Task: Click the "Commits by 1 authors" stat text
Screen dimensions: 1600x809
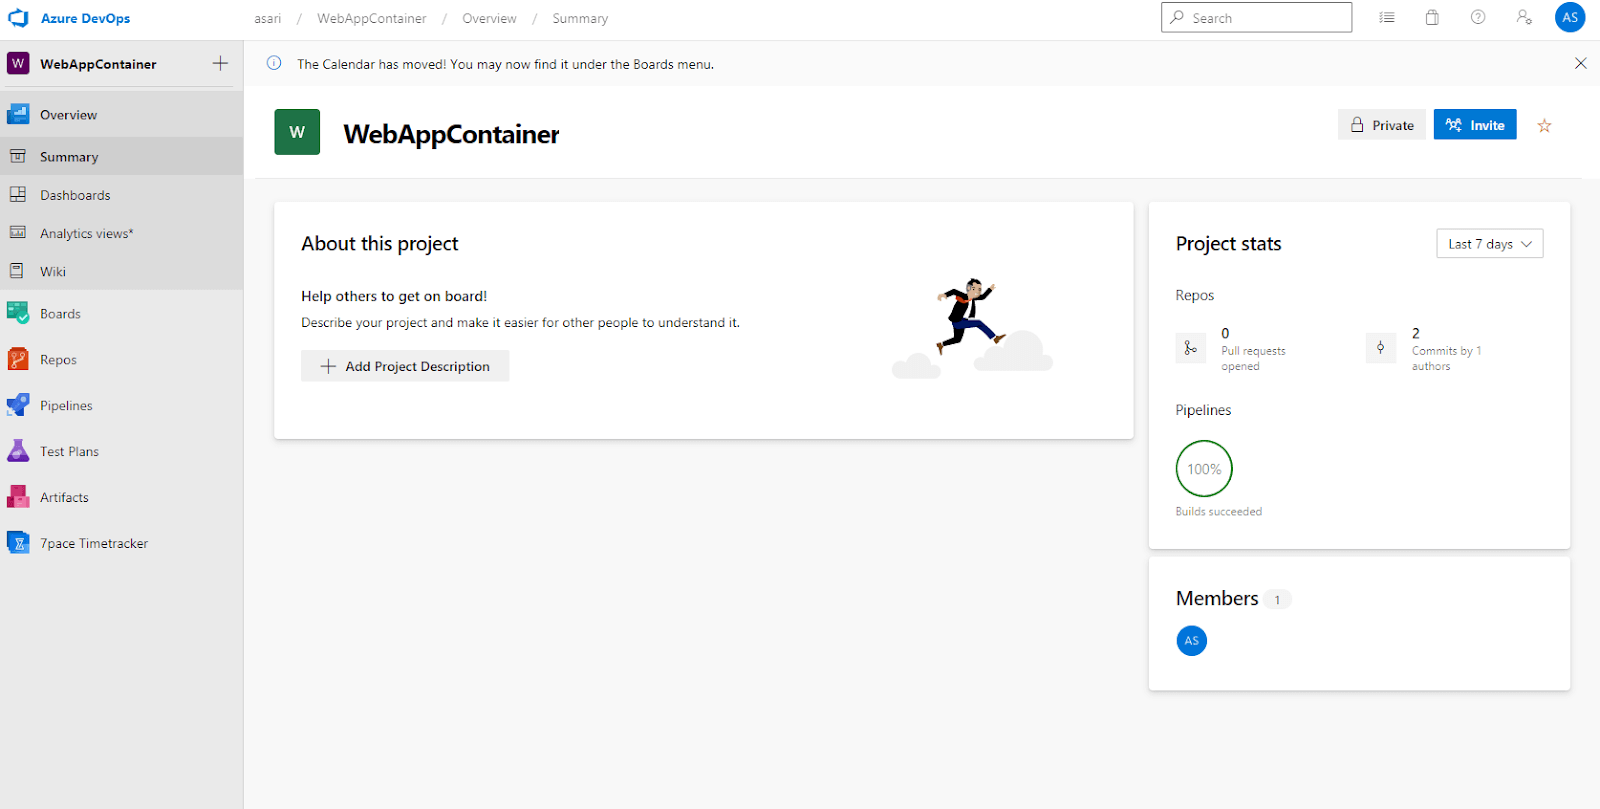Action: (1447, 358)
